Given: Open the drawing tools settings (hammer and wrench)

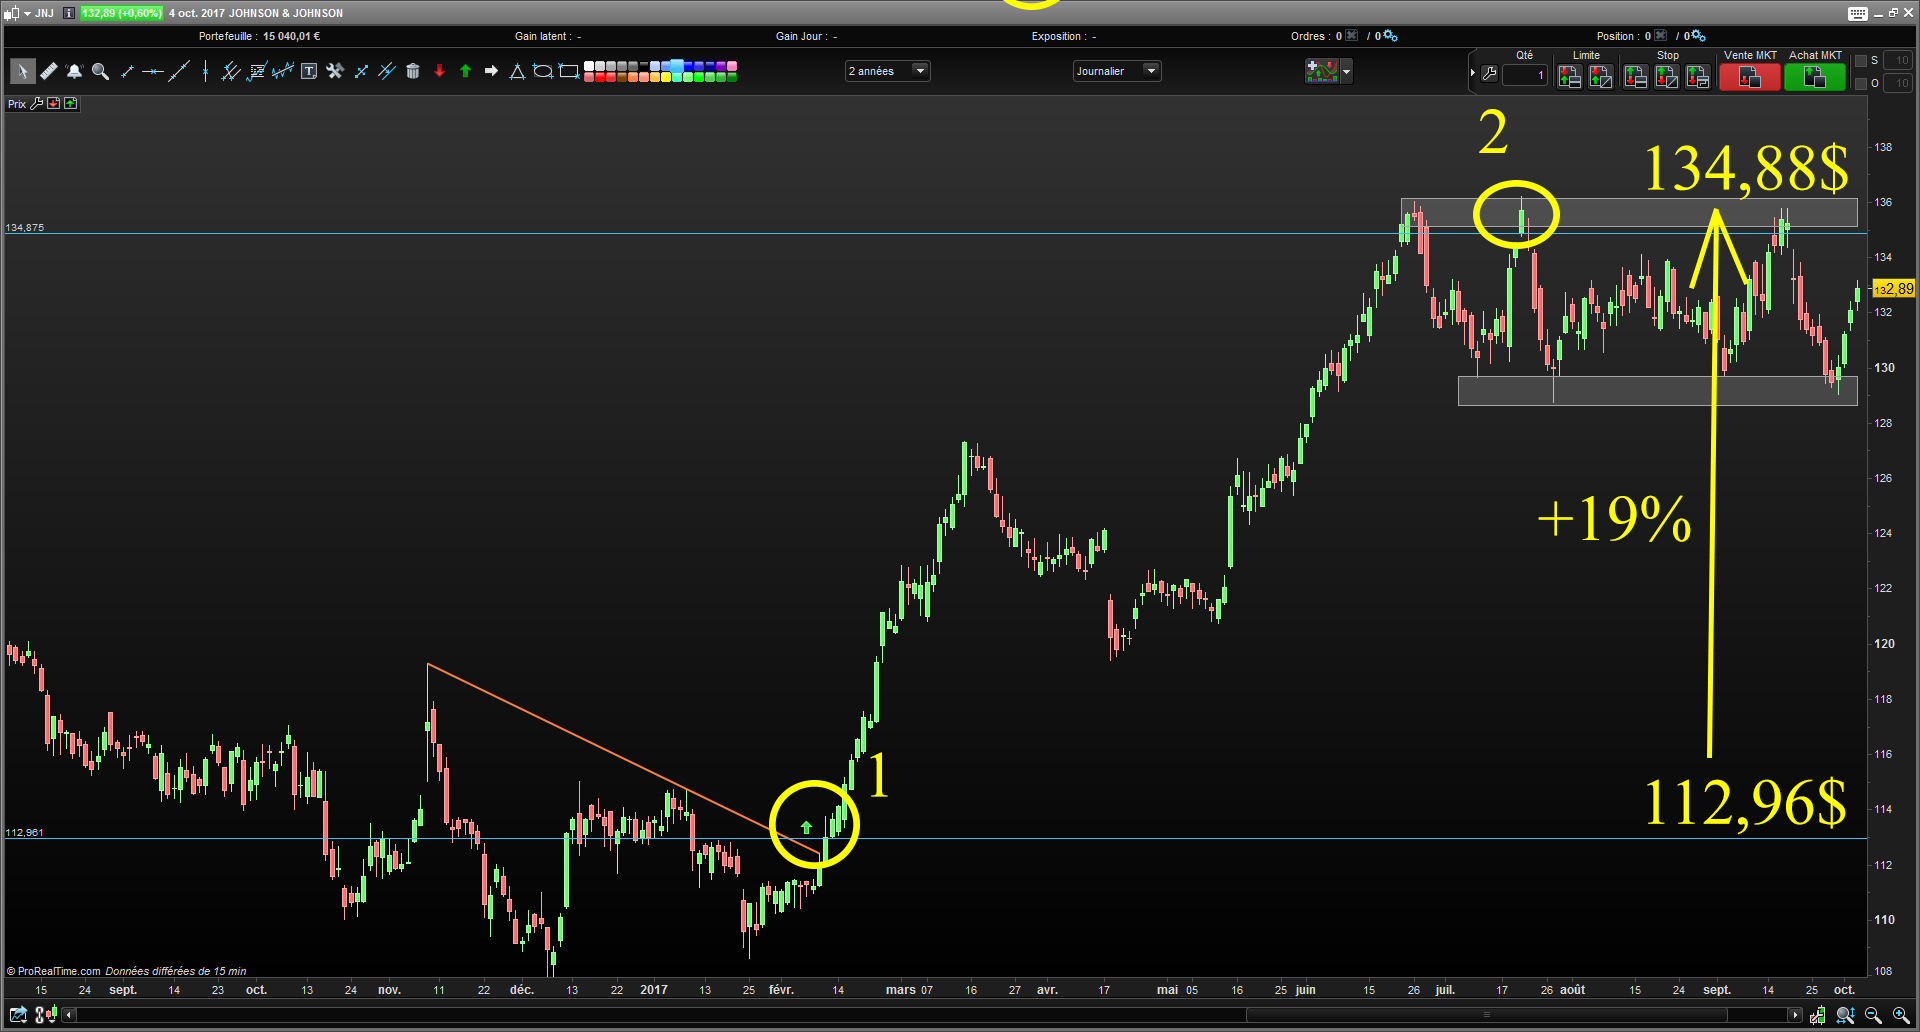Looking at the screenshot, I should [x=335, y=71].
